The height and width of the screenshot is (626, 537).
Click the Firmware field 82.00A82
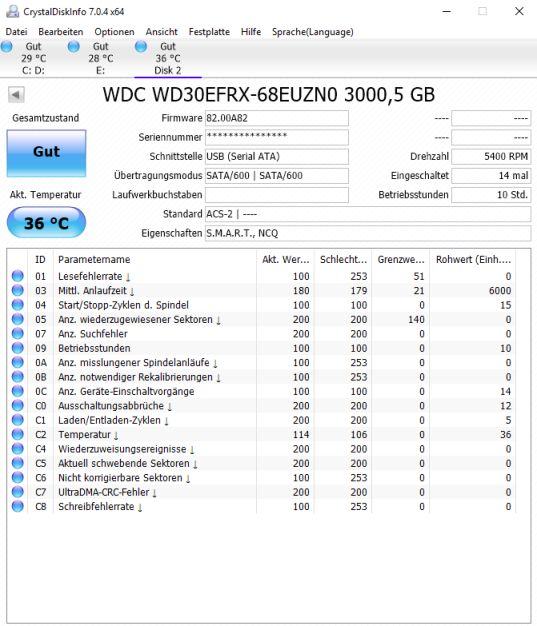click(x=277, y=118)
